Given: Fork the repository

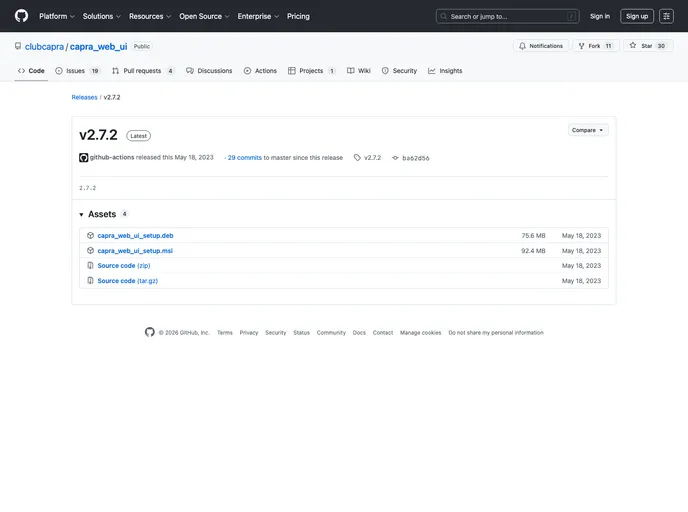Looking at the screenshot, I should [x=596, y=46].
